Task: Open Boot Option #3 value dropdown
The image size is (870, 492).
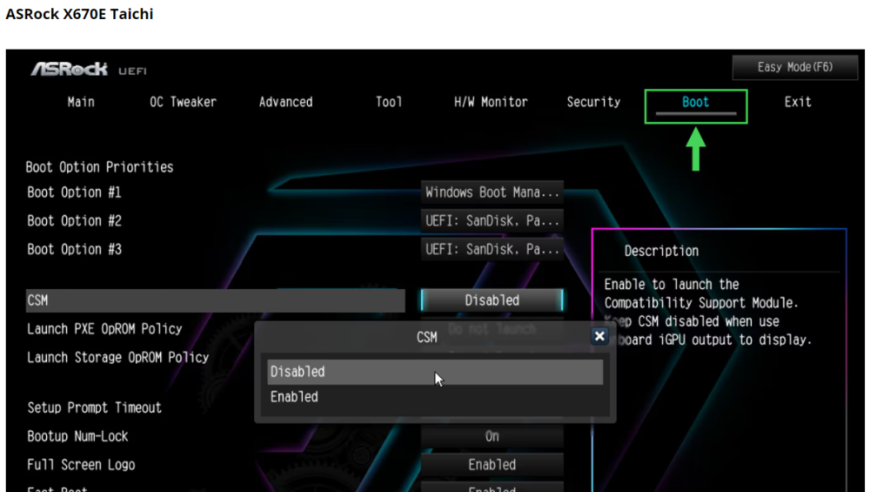Action: coord(492,249)
